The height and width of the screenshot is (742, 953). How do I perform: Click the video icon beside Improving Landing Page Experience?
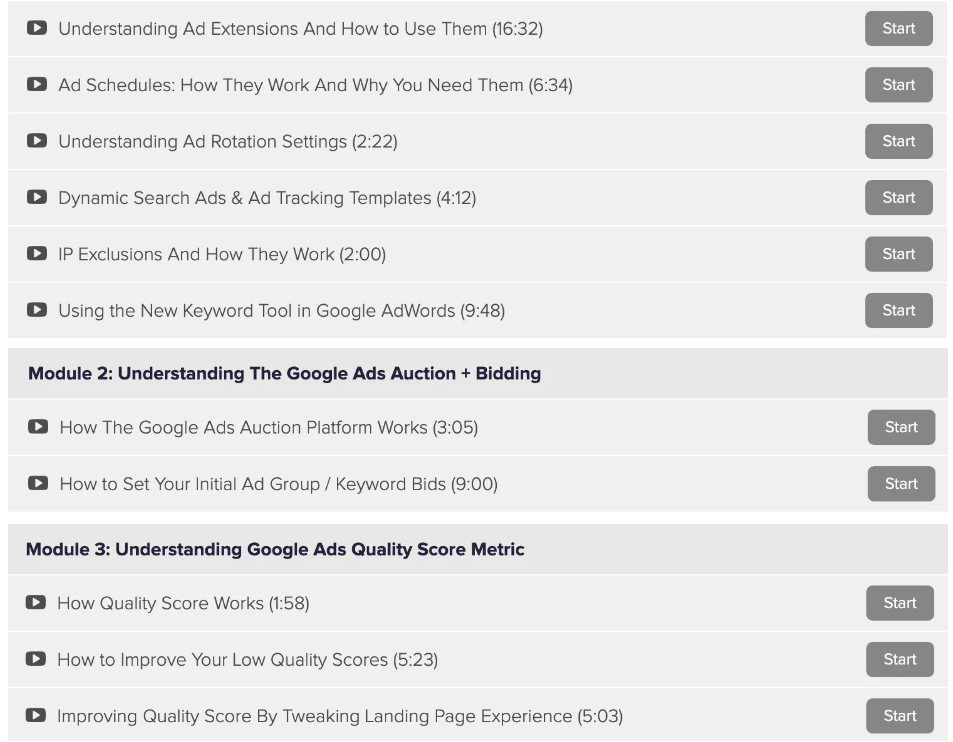coord(36,716)
